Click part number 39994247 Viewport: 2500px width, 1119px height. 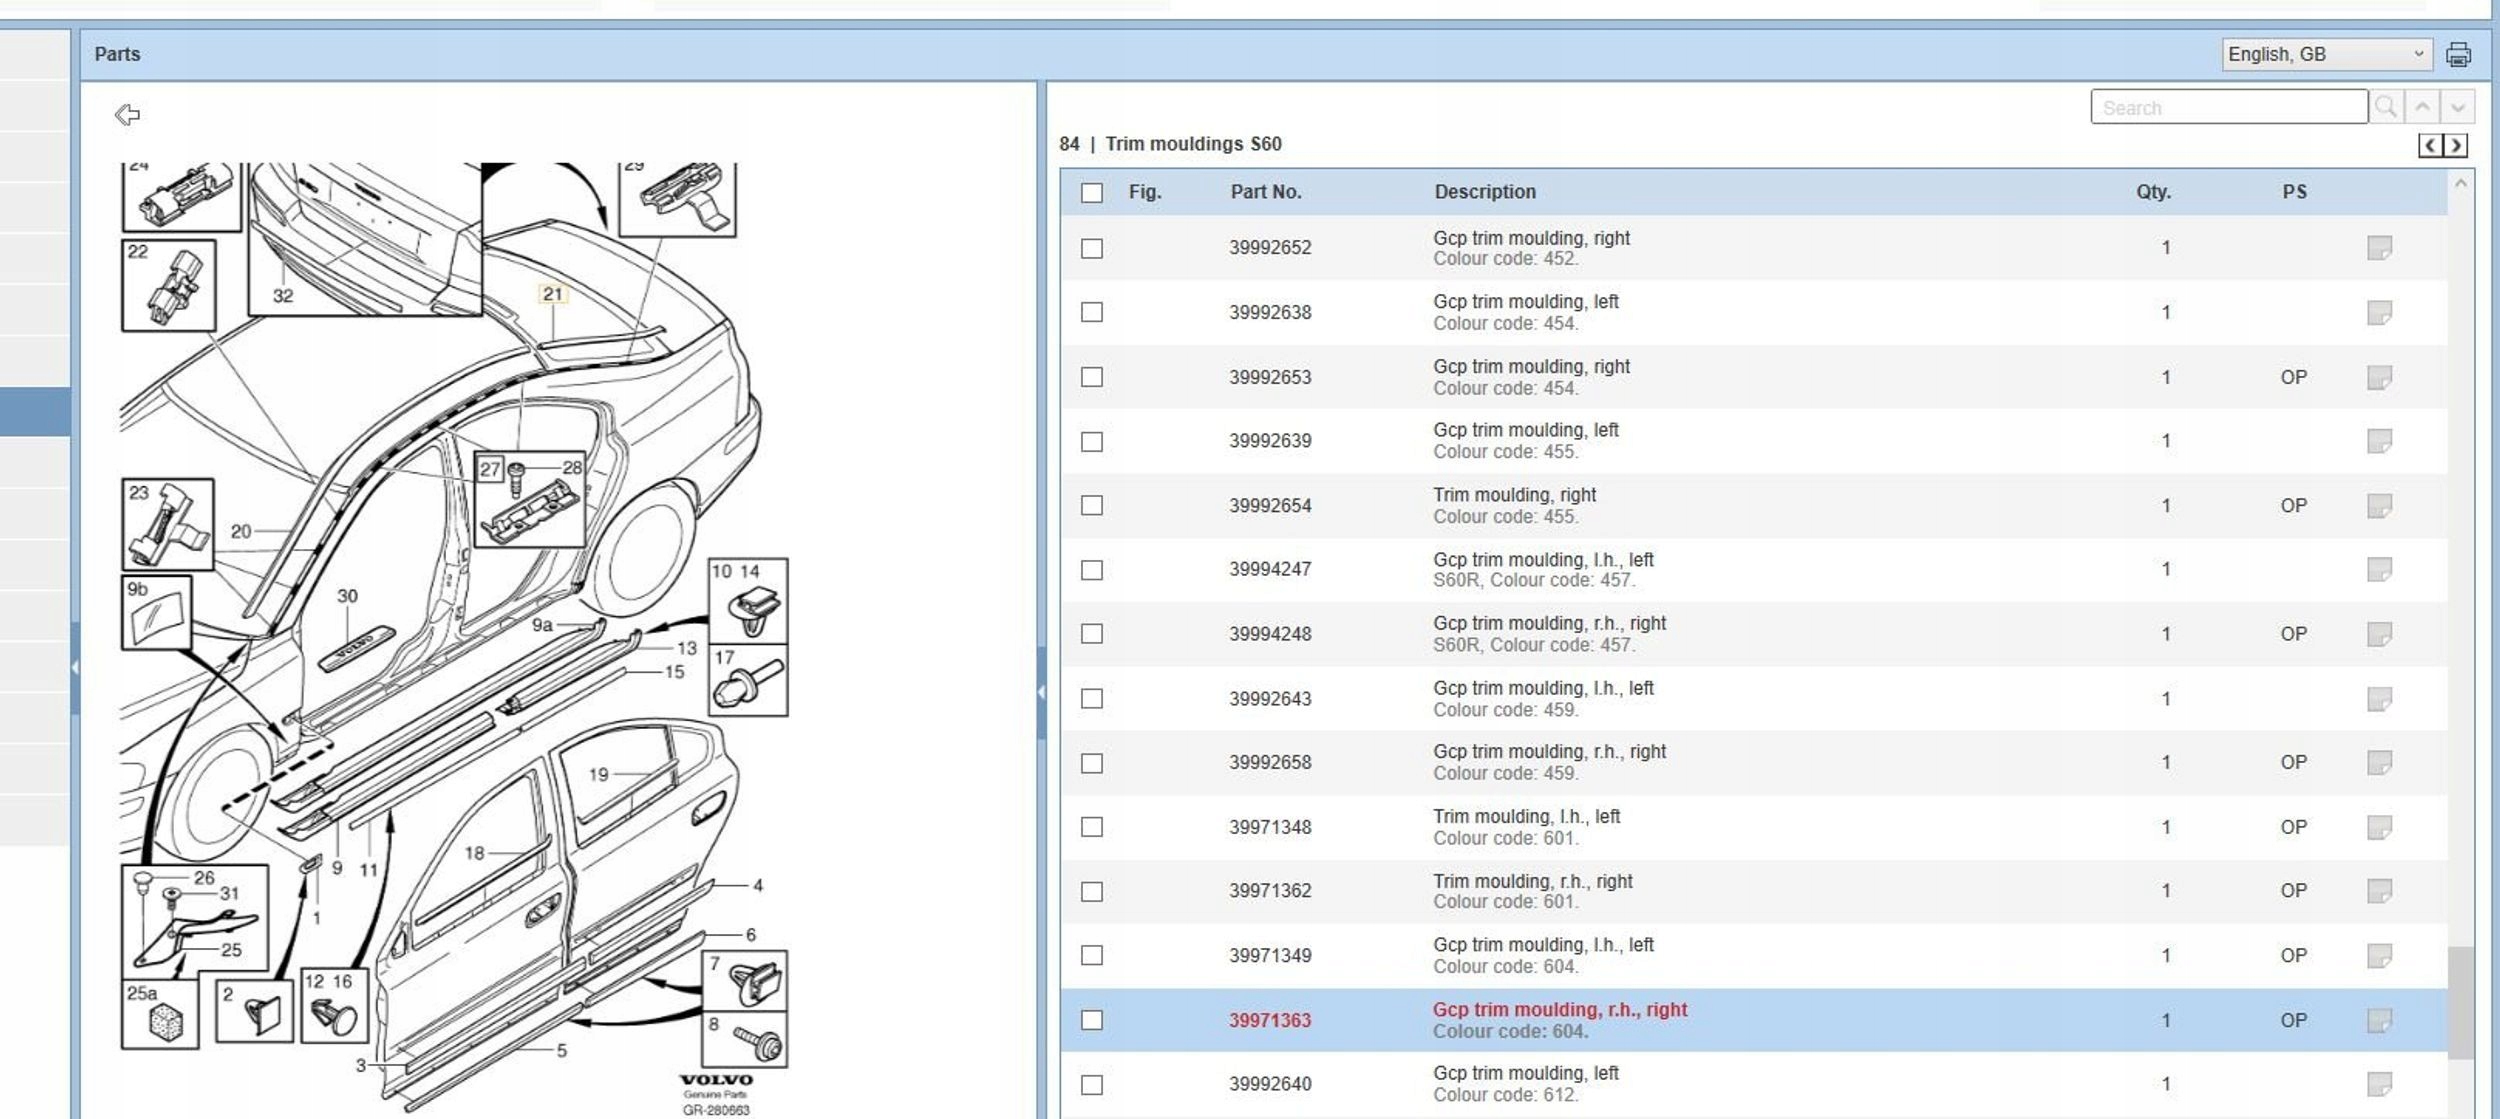point(1269,569)
